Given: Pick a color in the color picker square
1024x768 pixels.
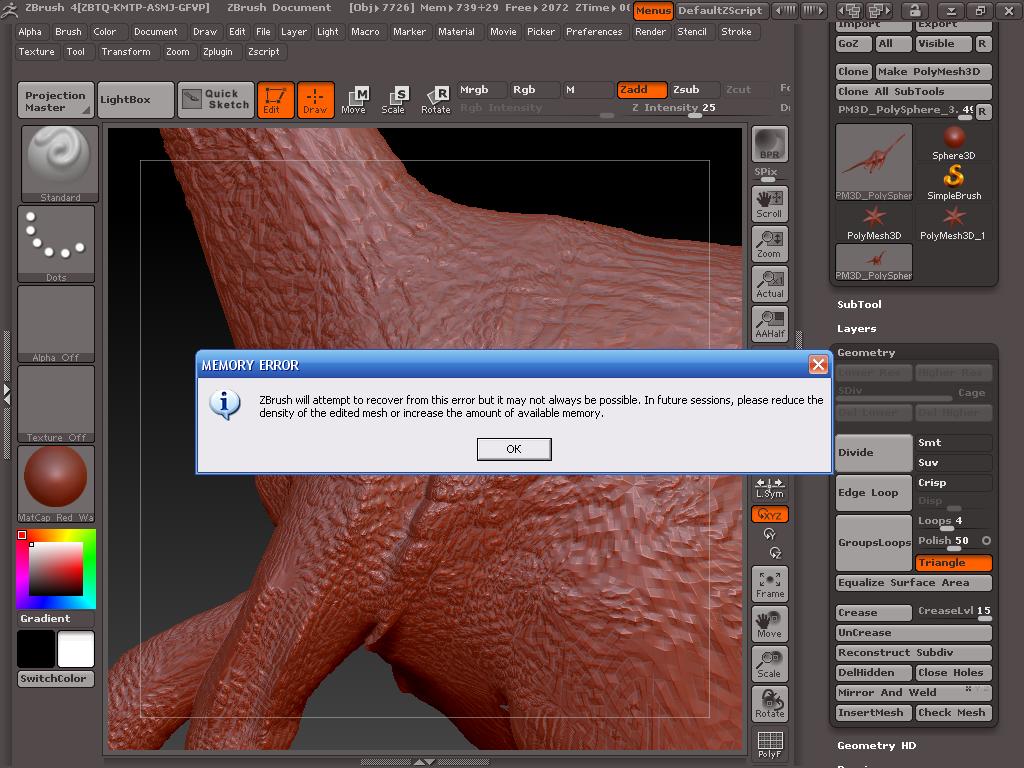Looking at the screenshot, I should [x=56, y=569].
